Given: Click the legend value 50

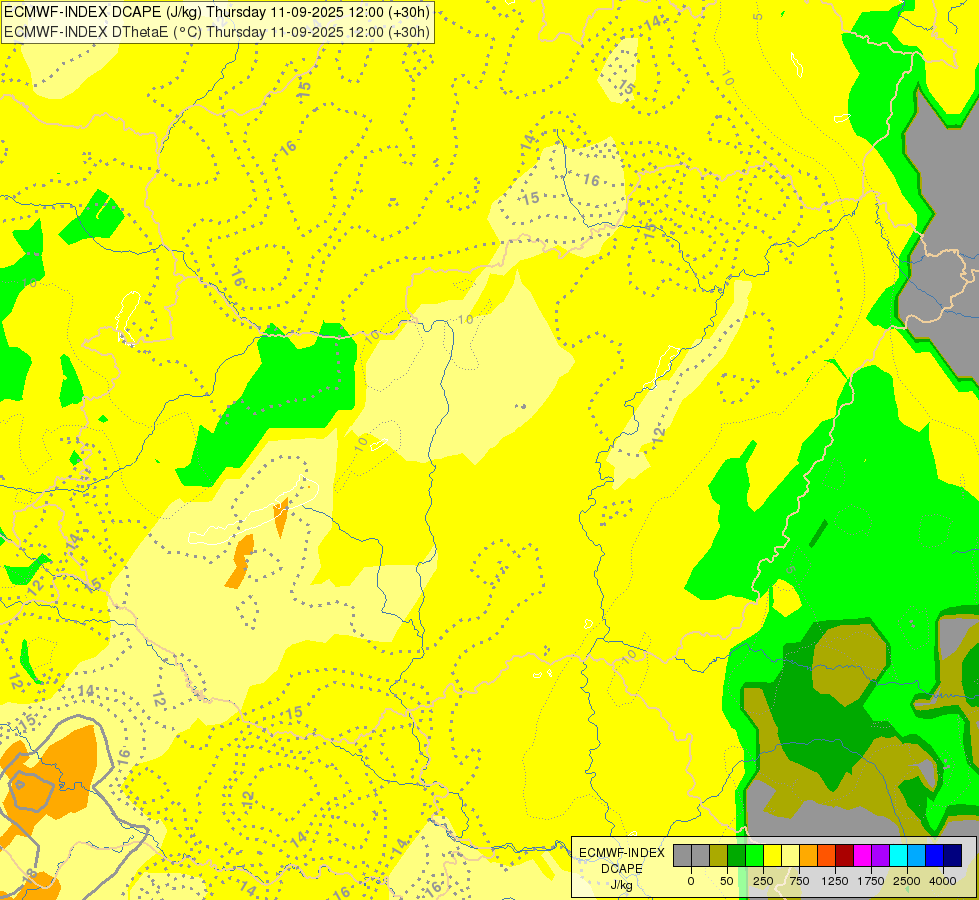Looking at the screenshot, I should (x=727, y=881).
